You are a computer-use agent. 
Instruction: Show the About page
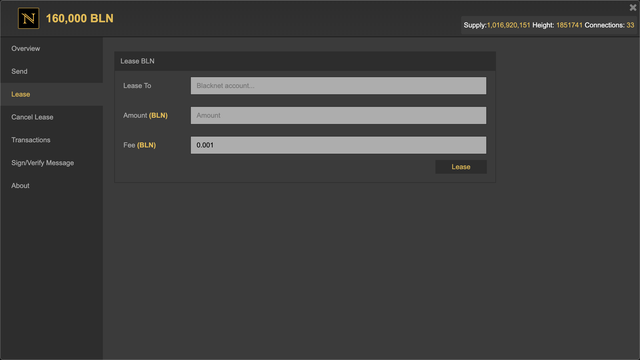[20, 186]
